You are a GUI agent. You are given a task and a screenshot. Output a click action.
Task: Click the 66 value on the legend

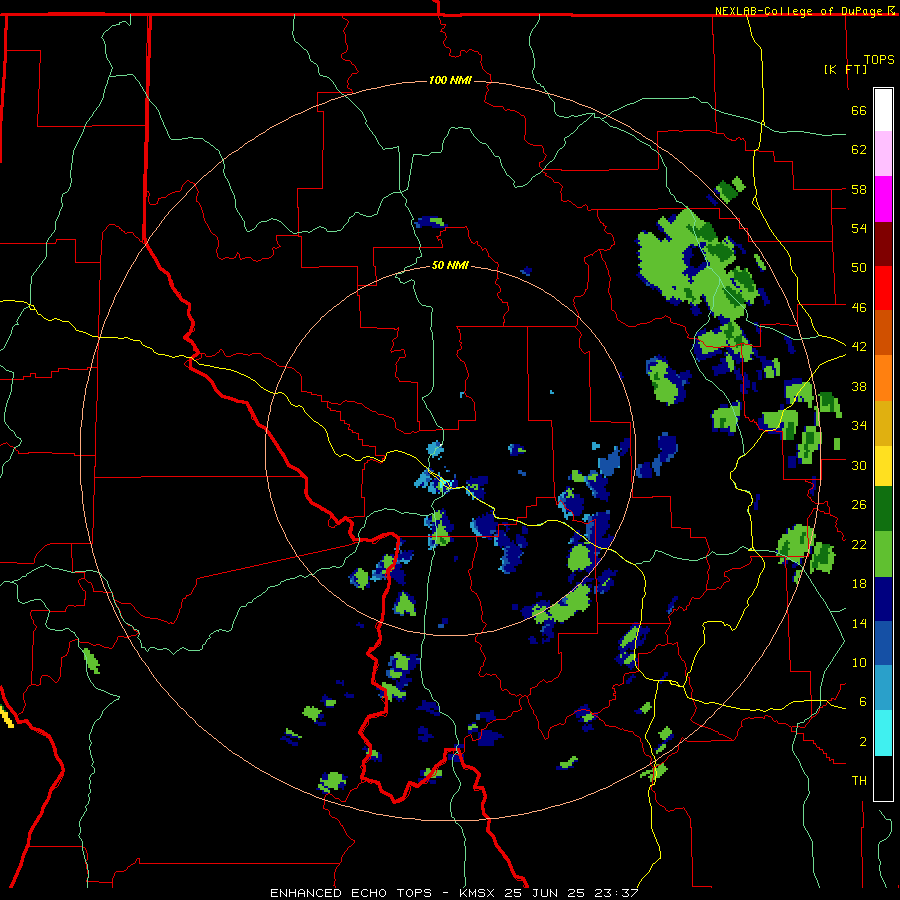[x=859, y=110]
